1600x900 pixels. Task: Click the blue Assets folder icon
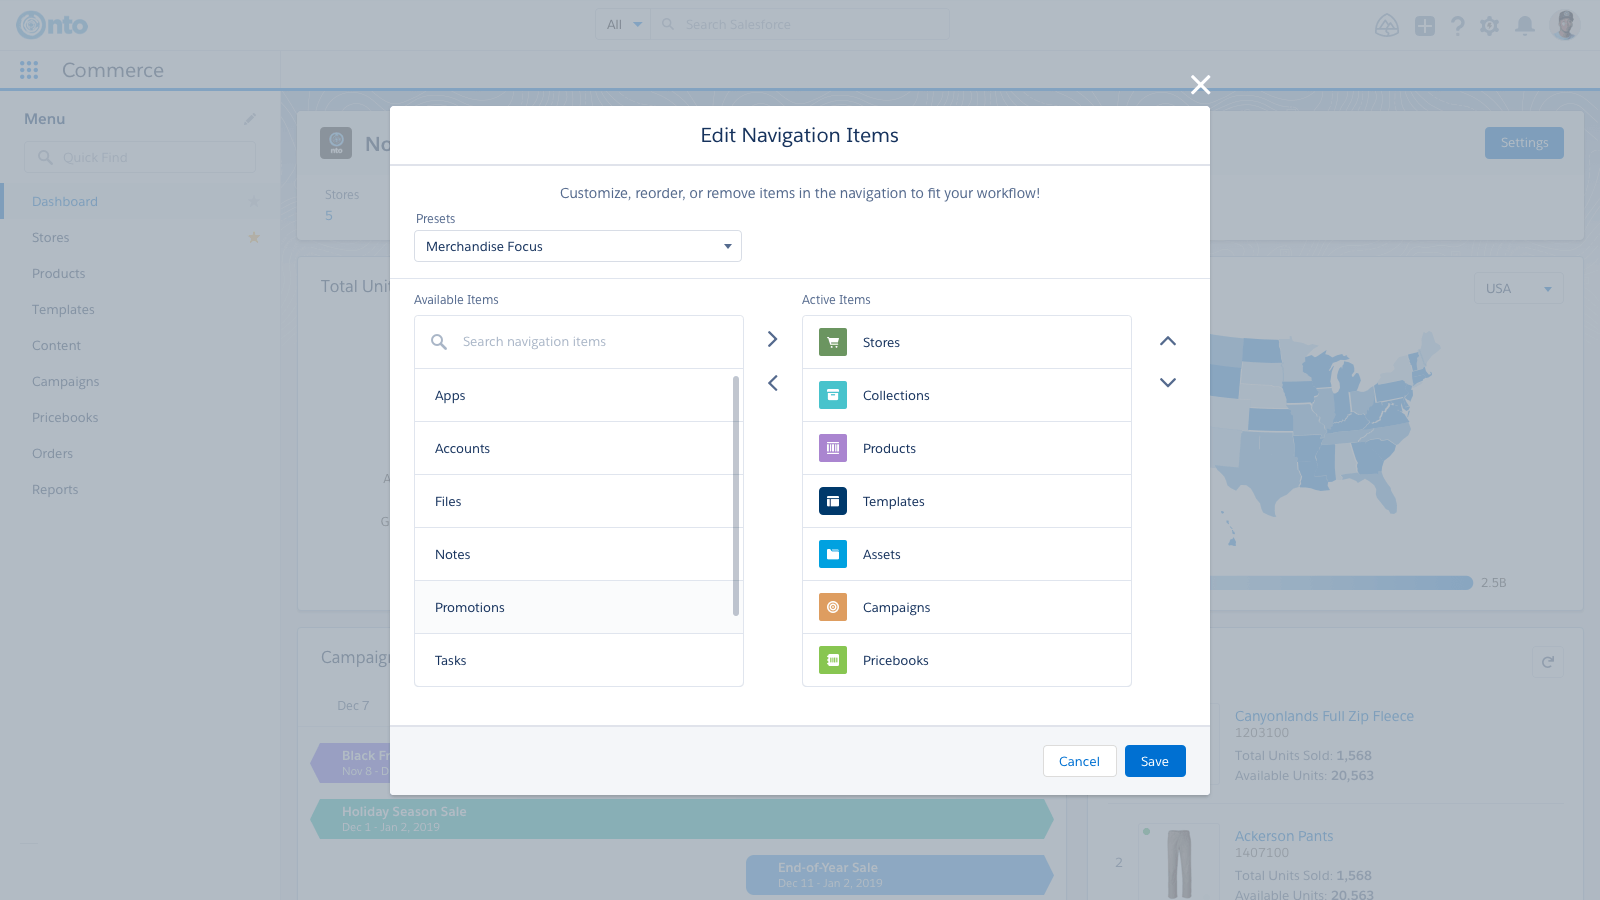point(832,554)
